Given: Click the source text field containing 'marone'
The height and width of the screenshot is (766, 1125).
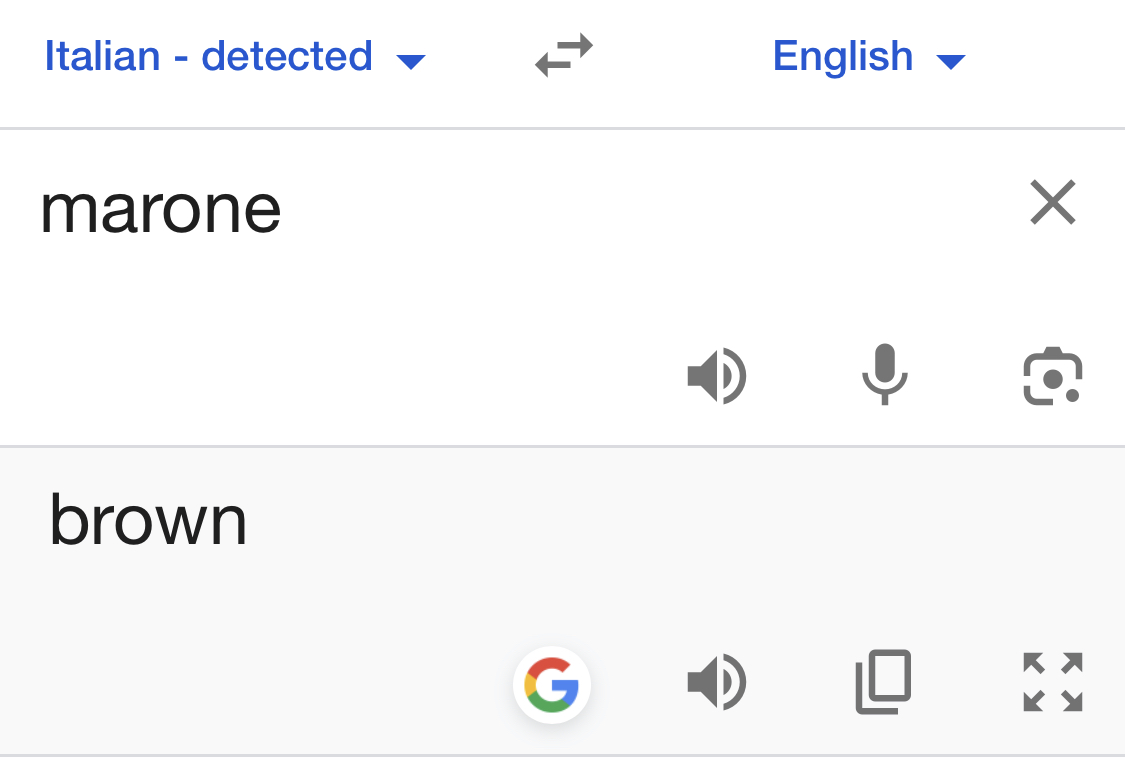Looking at the screenshot, I should pyautogui.click(x=161, y=209).
